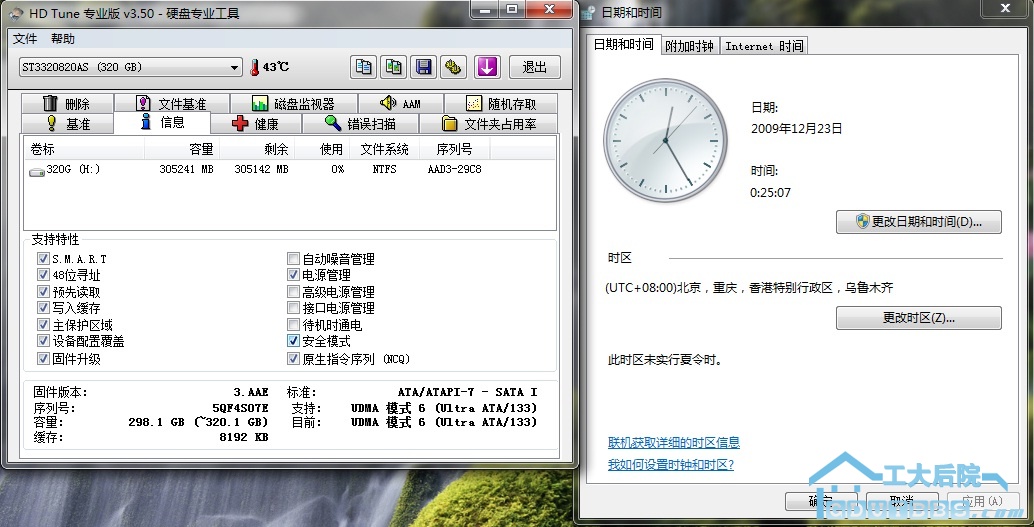Click the 剩余 column header
Viewport: 1034px width, 527px height.
tap(257, 149)
